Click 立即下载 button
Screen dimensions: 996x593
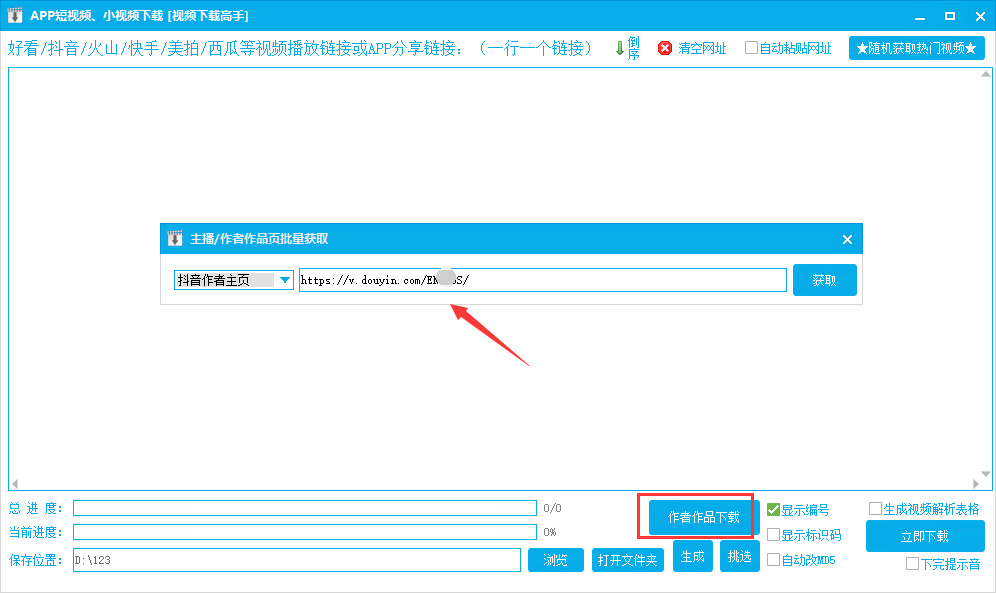[x=925, y=536]
